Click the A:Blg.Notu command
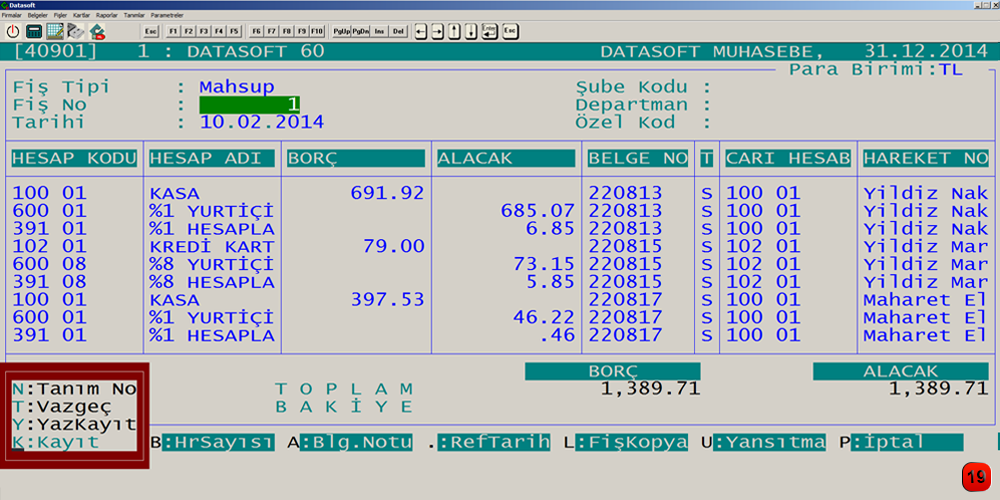The image size is (1000, 500). (x=350, y=442)
